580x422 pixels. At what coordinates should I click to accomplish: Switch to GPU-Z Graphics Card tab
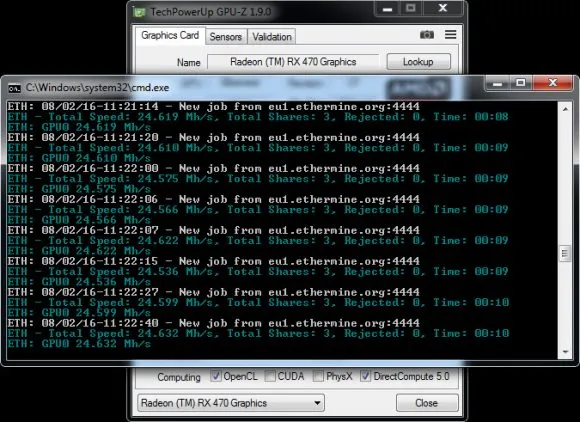click(x=170, y=36)
